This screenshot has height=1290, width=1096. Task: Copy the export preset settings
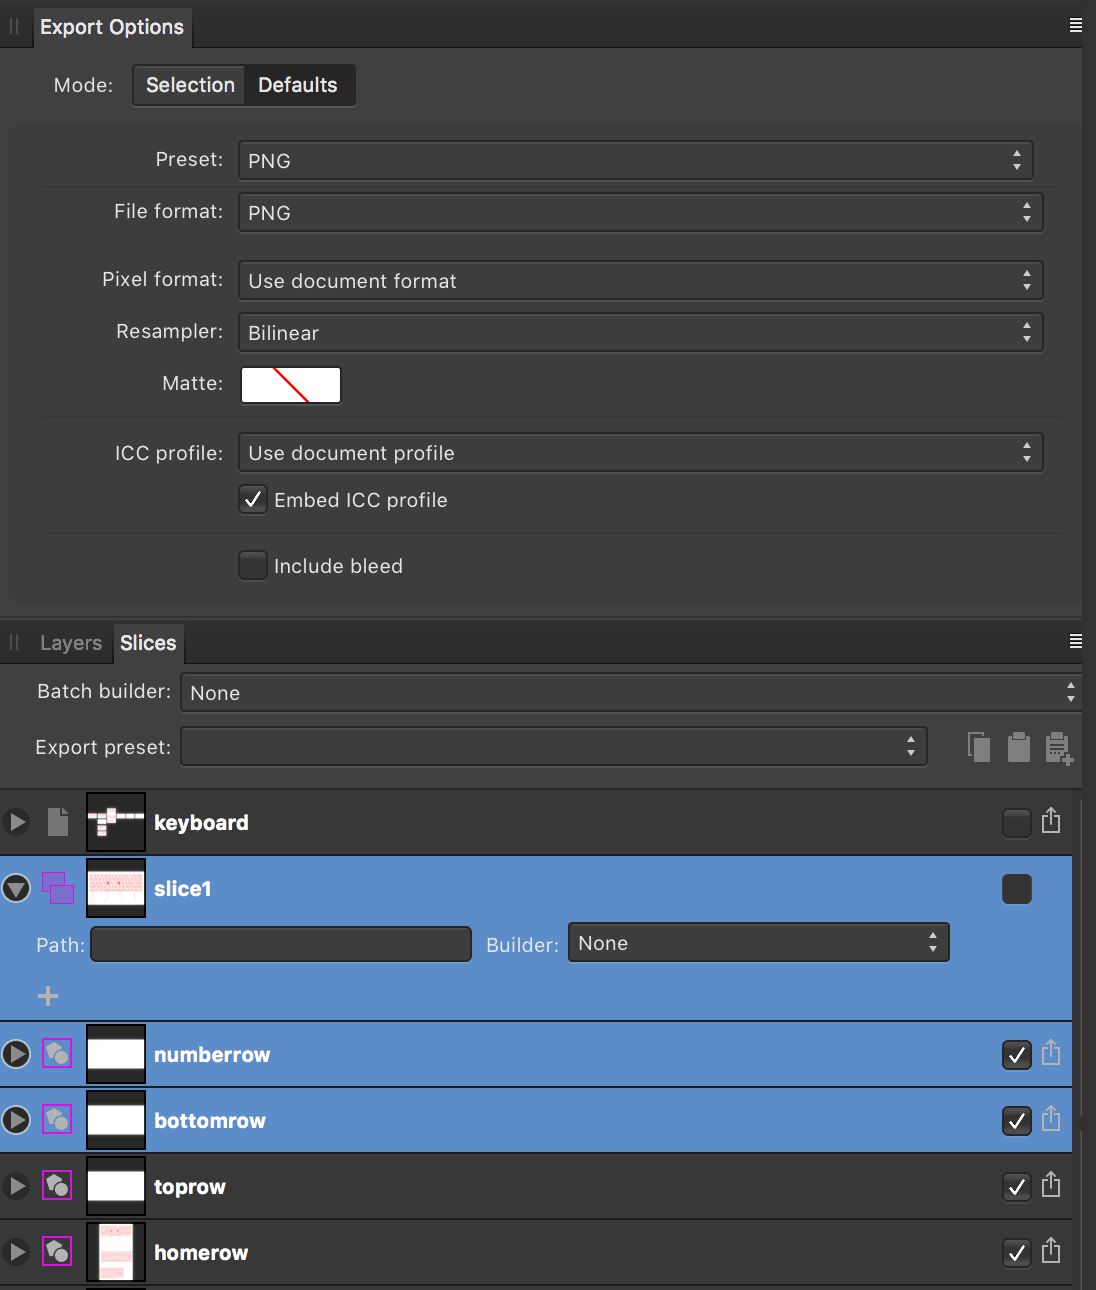(979, 747)
